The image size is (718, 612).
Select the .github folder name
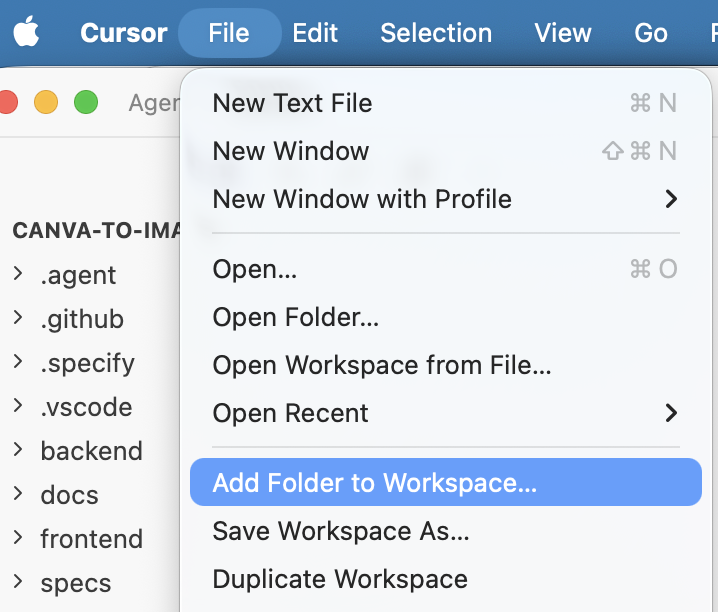[82, 319]
